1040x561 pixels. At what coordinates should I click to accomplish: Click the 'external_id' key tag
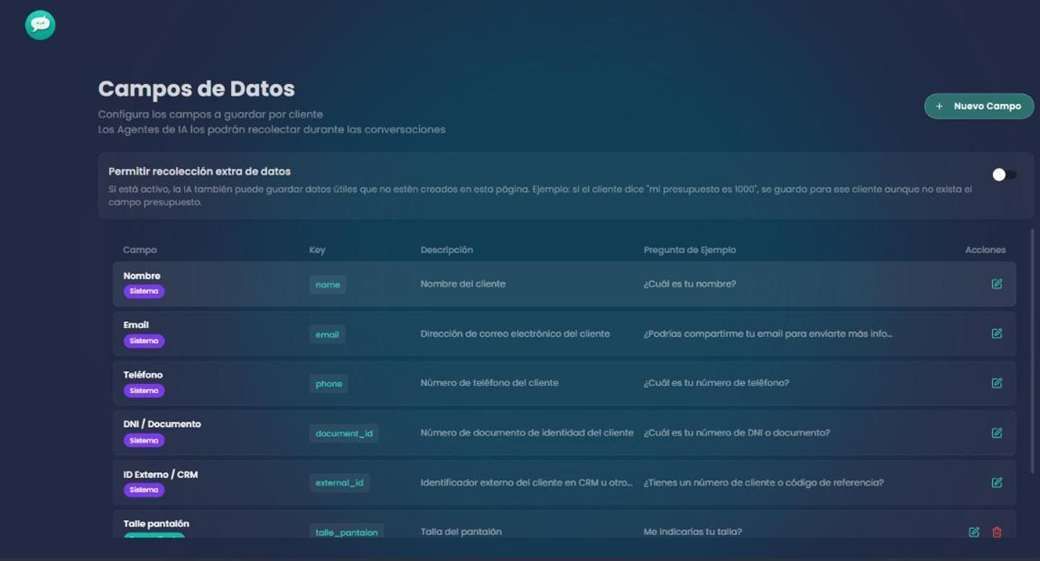pyautogui.click(x=339, y=483)
